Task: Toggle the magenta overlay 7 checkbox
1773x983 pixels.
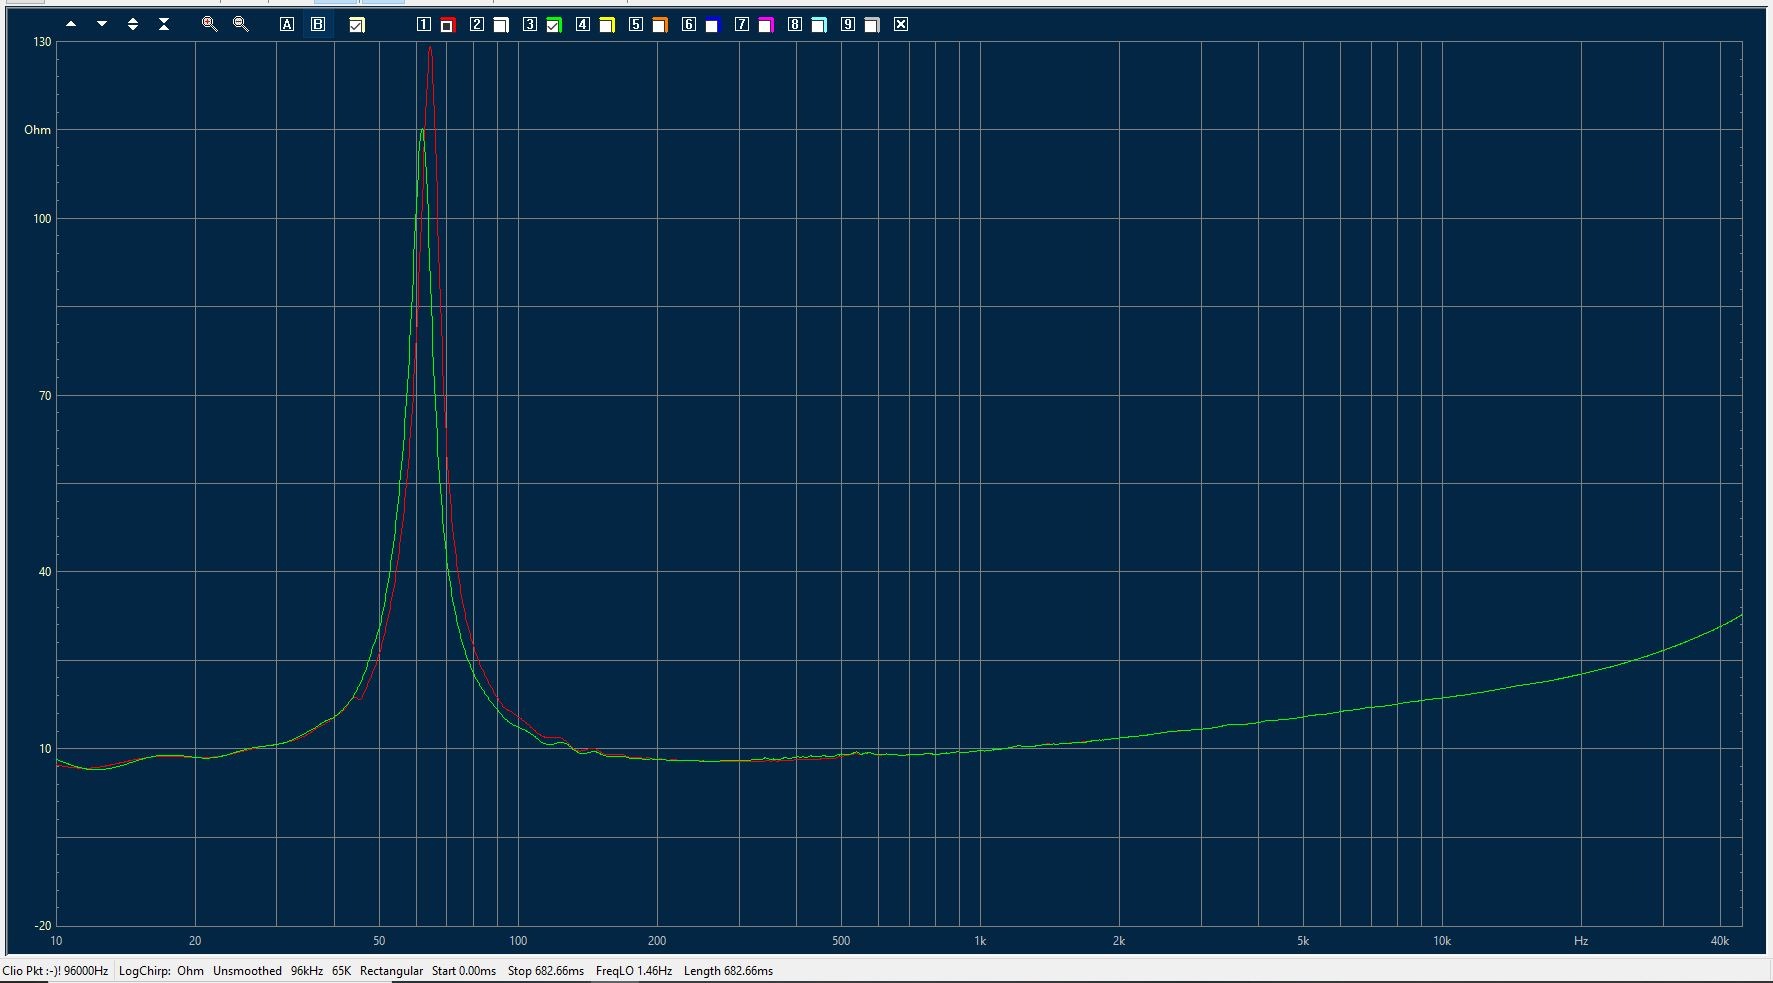Action: pos(766,25)
